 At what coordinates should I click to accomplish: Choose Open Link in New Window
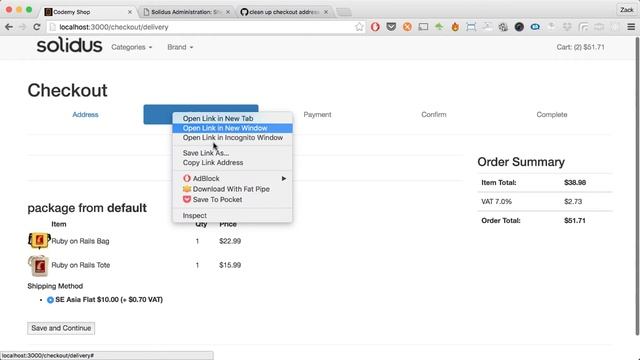pos(232,128)
